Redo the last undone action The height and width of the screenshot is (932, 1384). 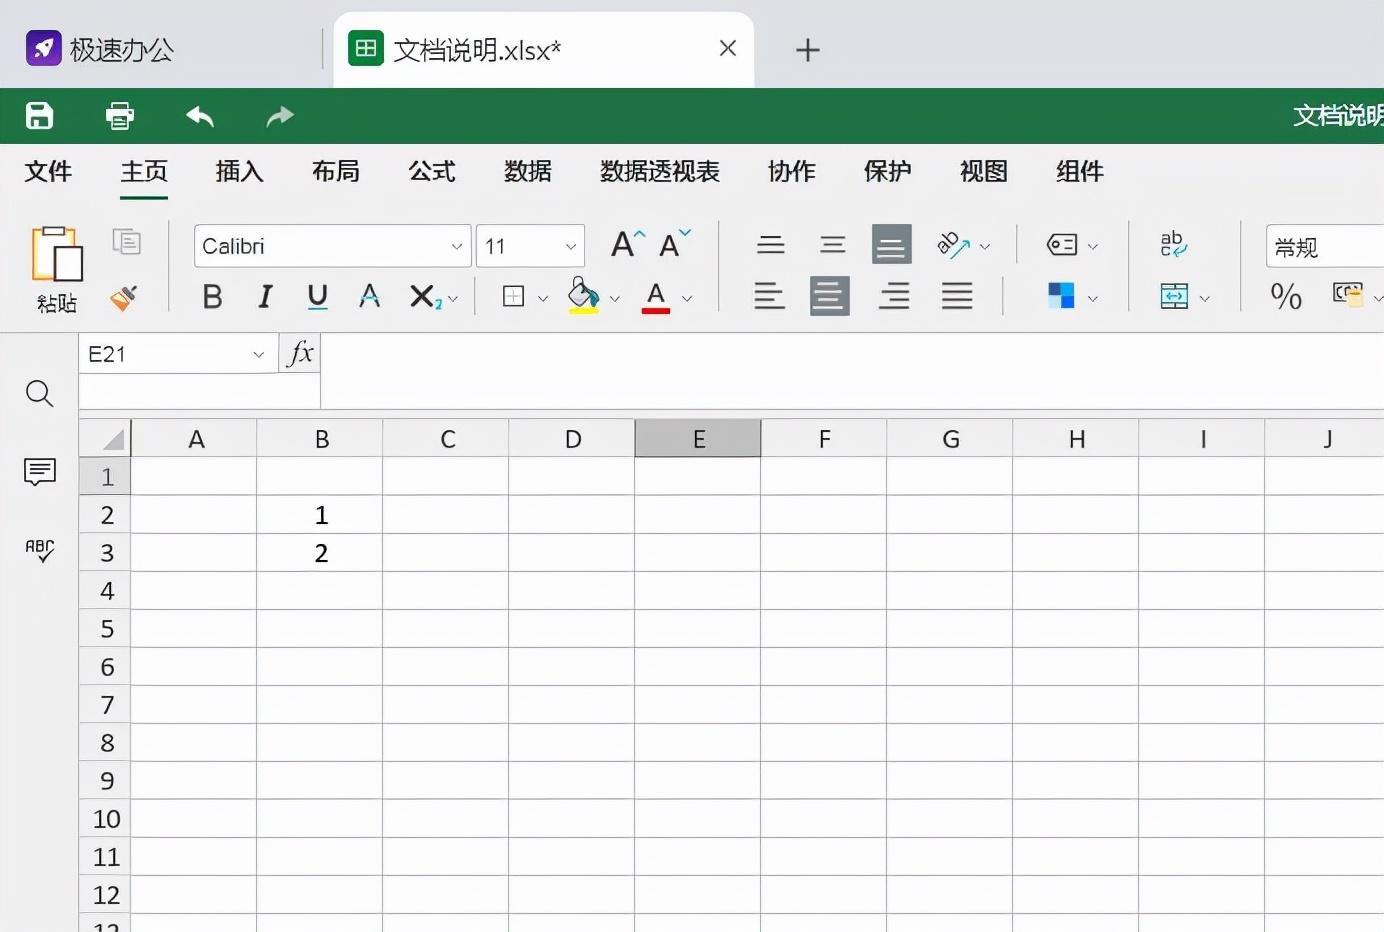tap(280, 116)
